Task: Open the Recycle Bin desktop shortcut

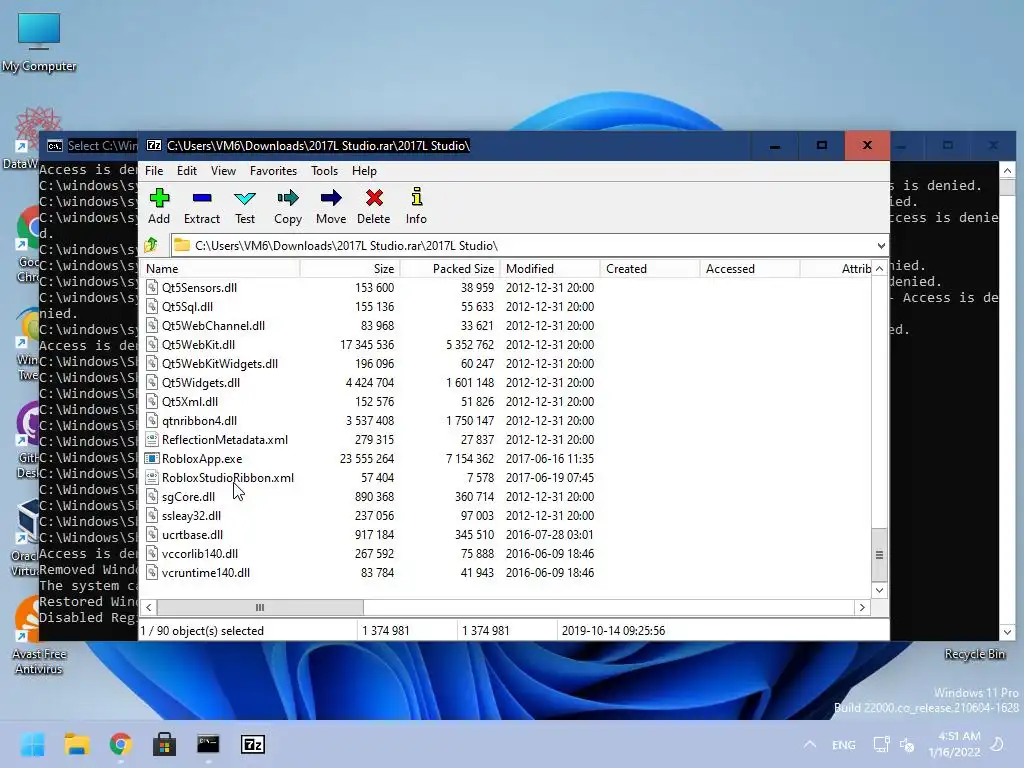Action: coord(974,654)
